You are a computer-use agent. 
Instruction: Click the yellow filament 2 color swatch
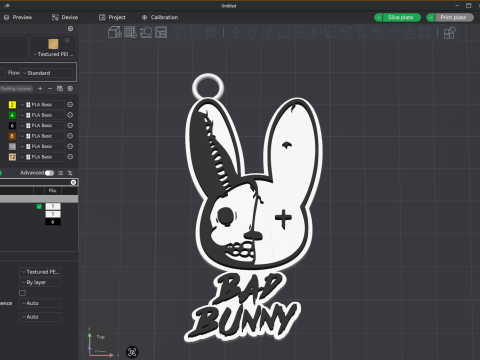coord(12,105)
